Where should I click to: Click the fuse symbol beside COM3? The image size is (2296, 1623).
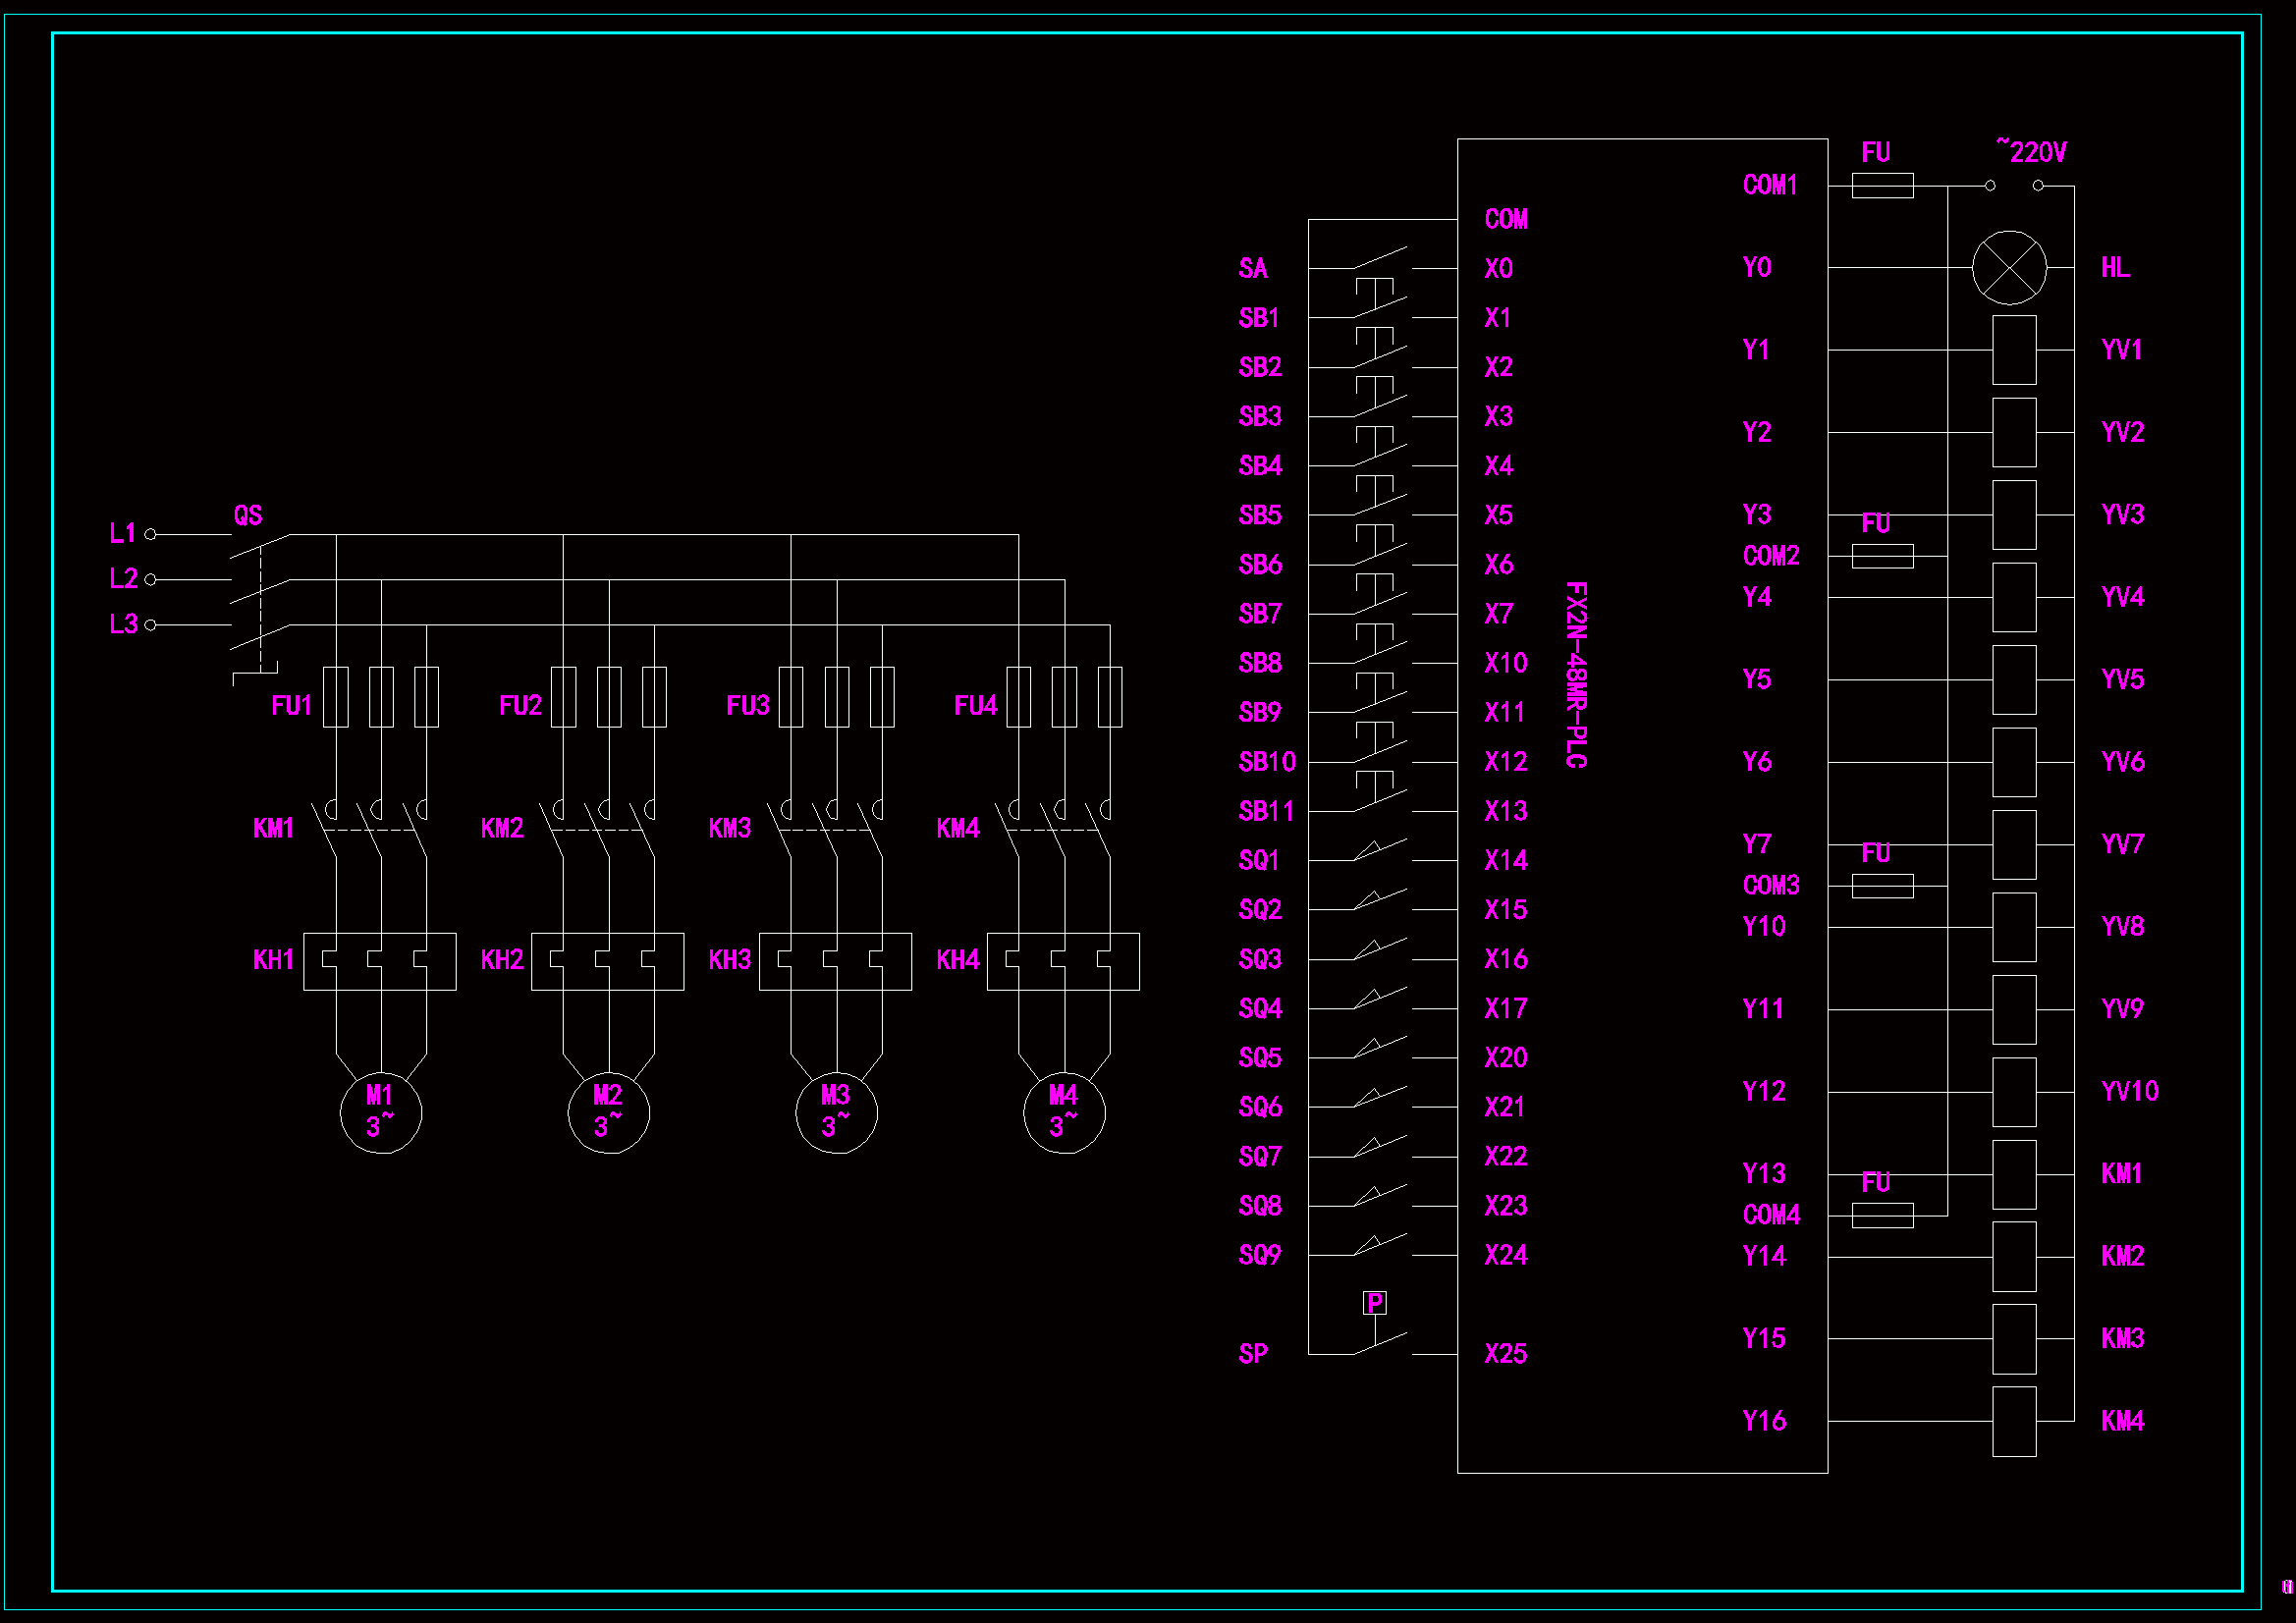(x=1882, y=886)
